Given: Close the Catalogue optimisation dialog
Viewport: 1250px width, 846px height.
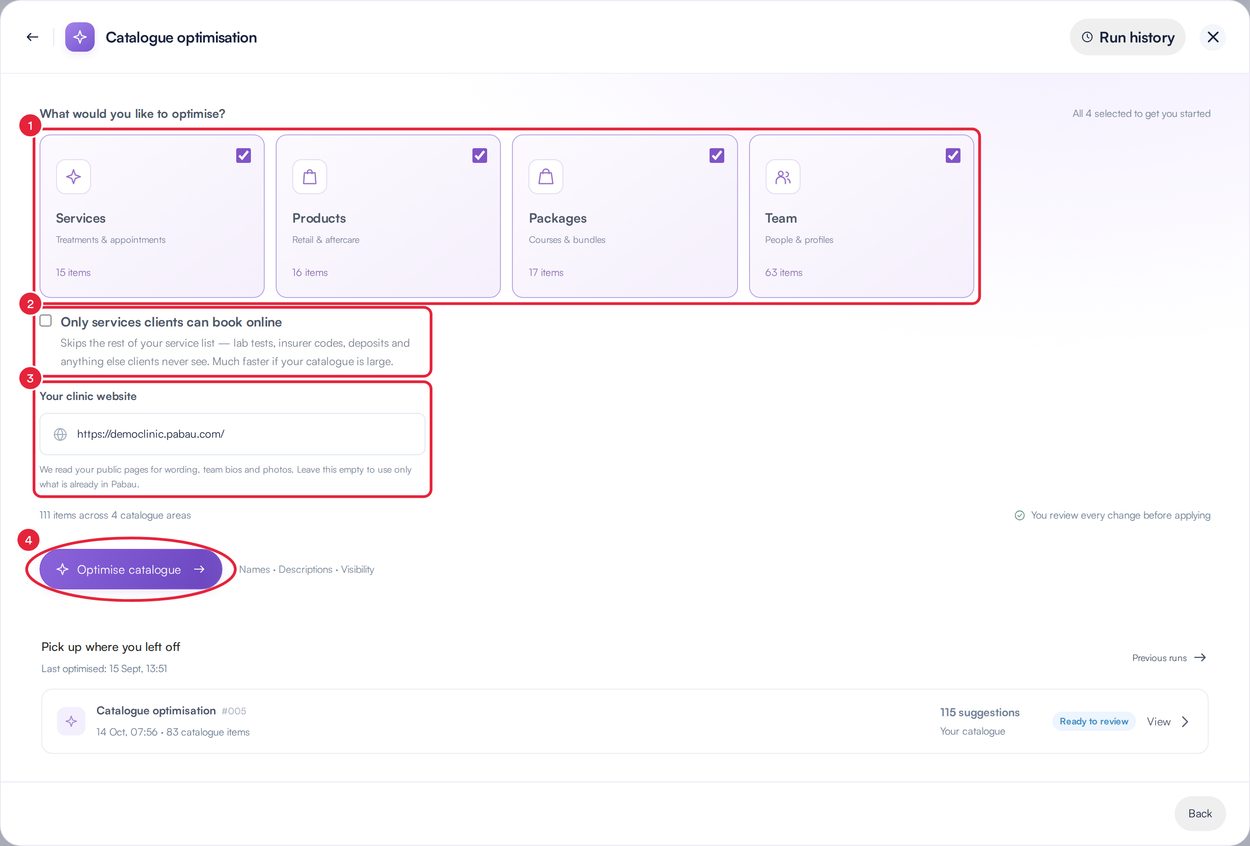Looking at the screenshot, I should [1213, 37].
